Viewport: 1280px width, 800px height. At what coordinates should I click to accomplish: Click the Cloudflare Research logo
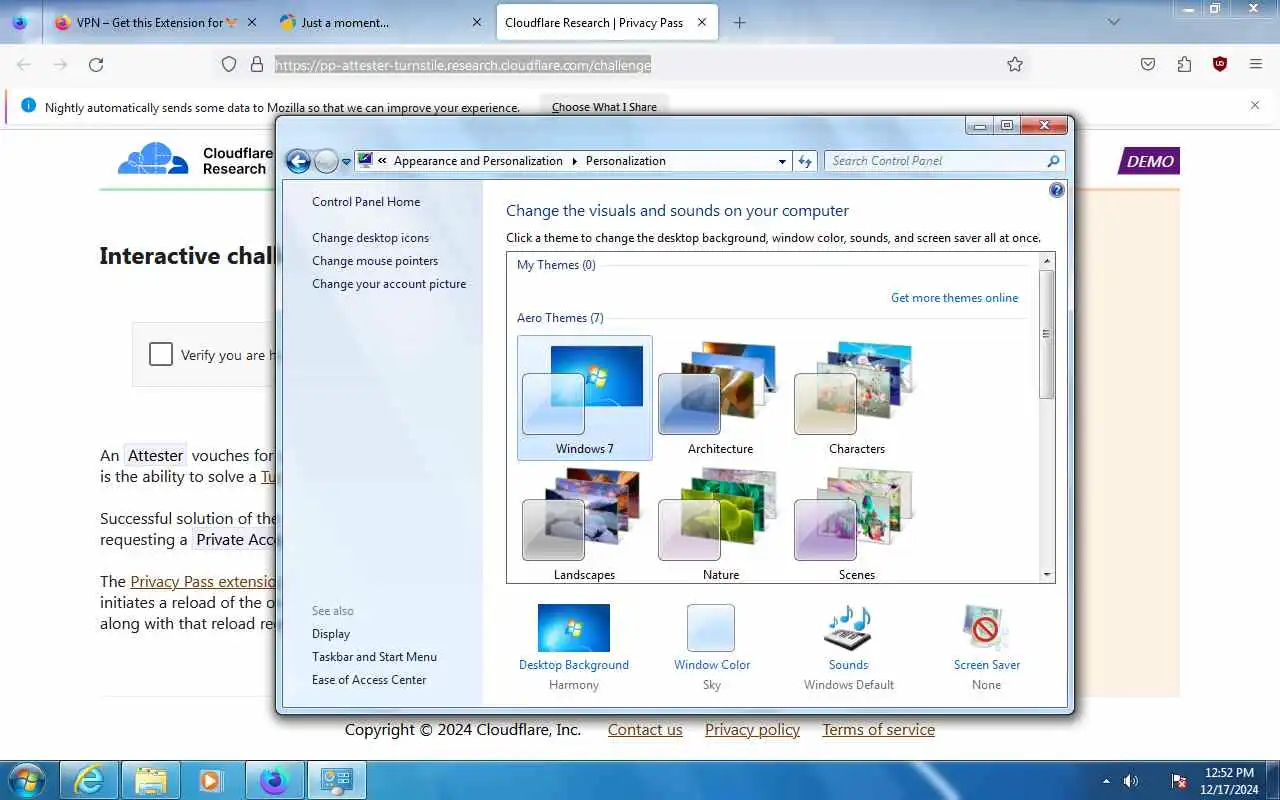(x=195, y=160)
